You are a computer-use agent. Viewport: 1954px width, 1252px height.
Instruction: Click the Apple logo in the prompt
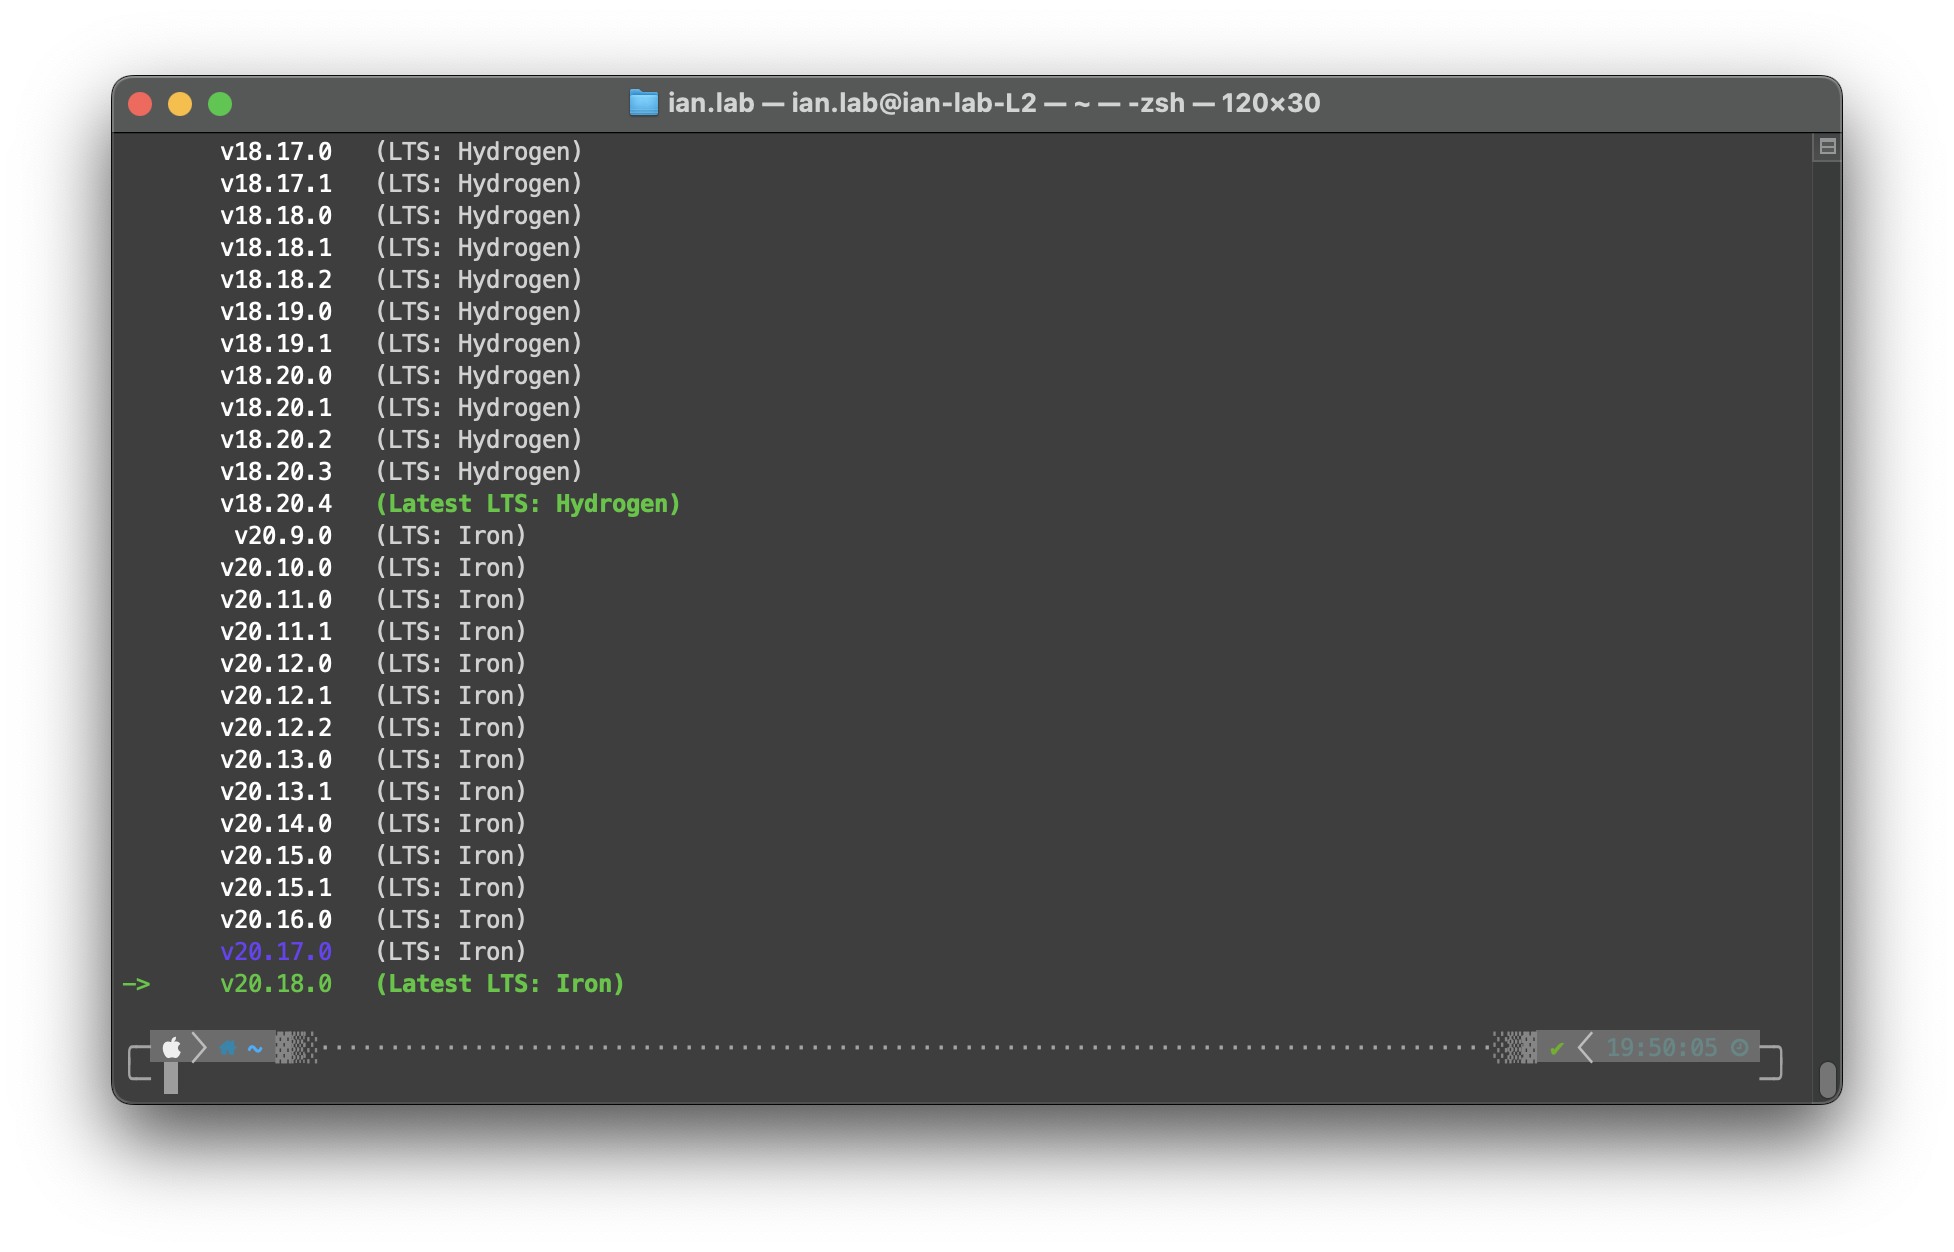click(172, 1047)
